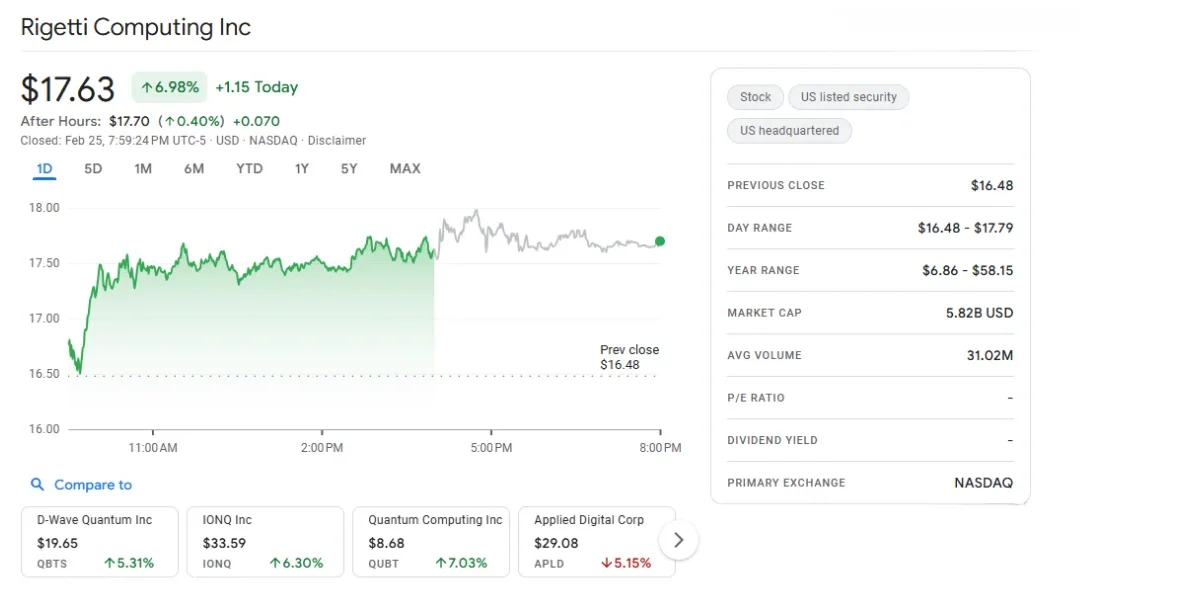
Task: Click the gray after-hours line on chart
Action: point(540,241)
